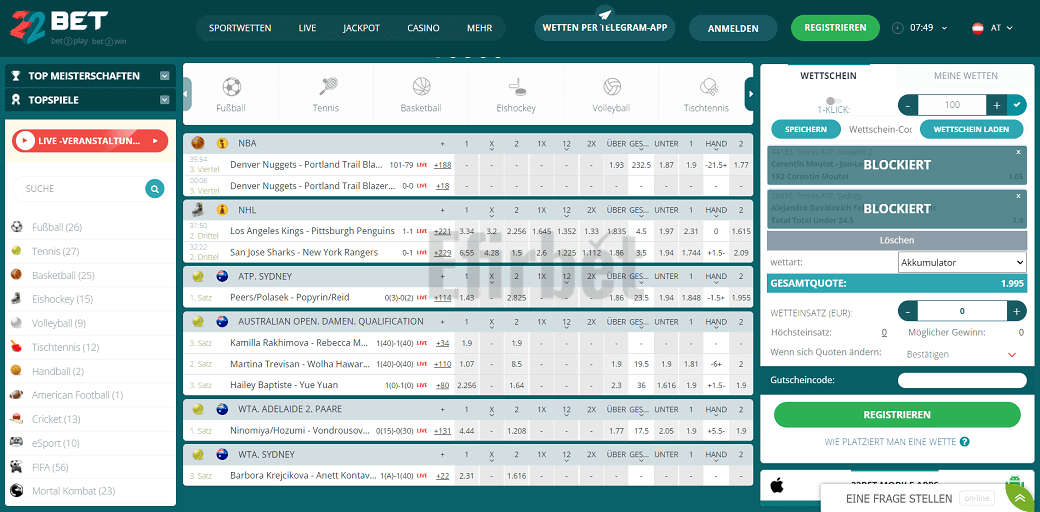The image size is (1040, 512).
Task: Click the header Registrieren button
Action: point(835,28)
